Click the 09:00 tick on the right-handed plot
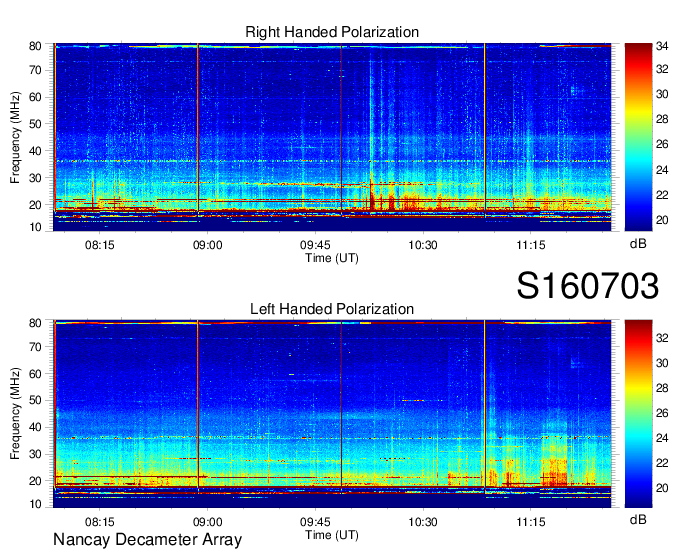The image size is (680, 552). point(207,245)
